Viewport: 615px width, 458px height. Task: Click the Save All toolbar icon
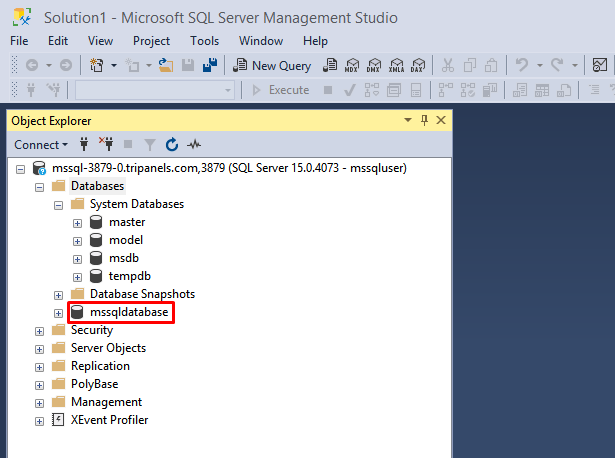pyautogui.click(x=211, y=65)
